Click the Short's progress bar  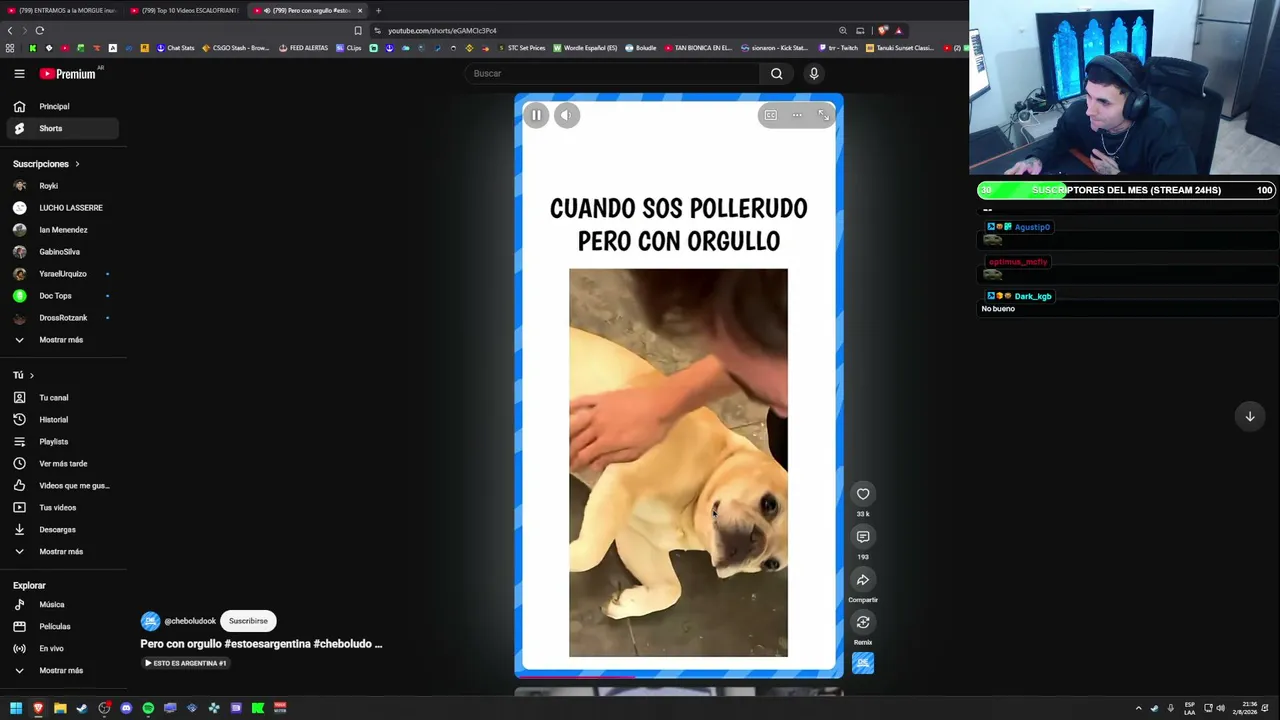[679, 676]
